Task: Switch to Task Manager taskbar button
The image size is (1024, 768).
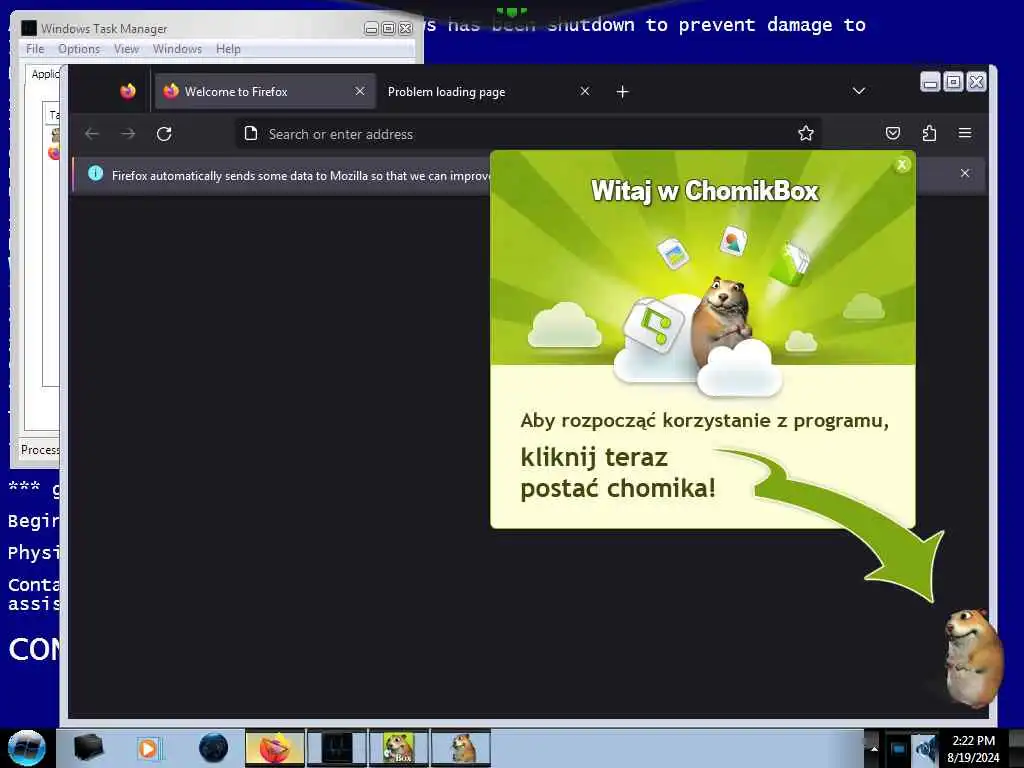Action: [337, 748]
